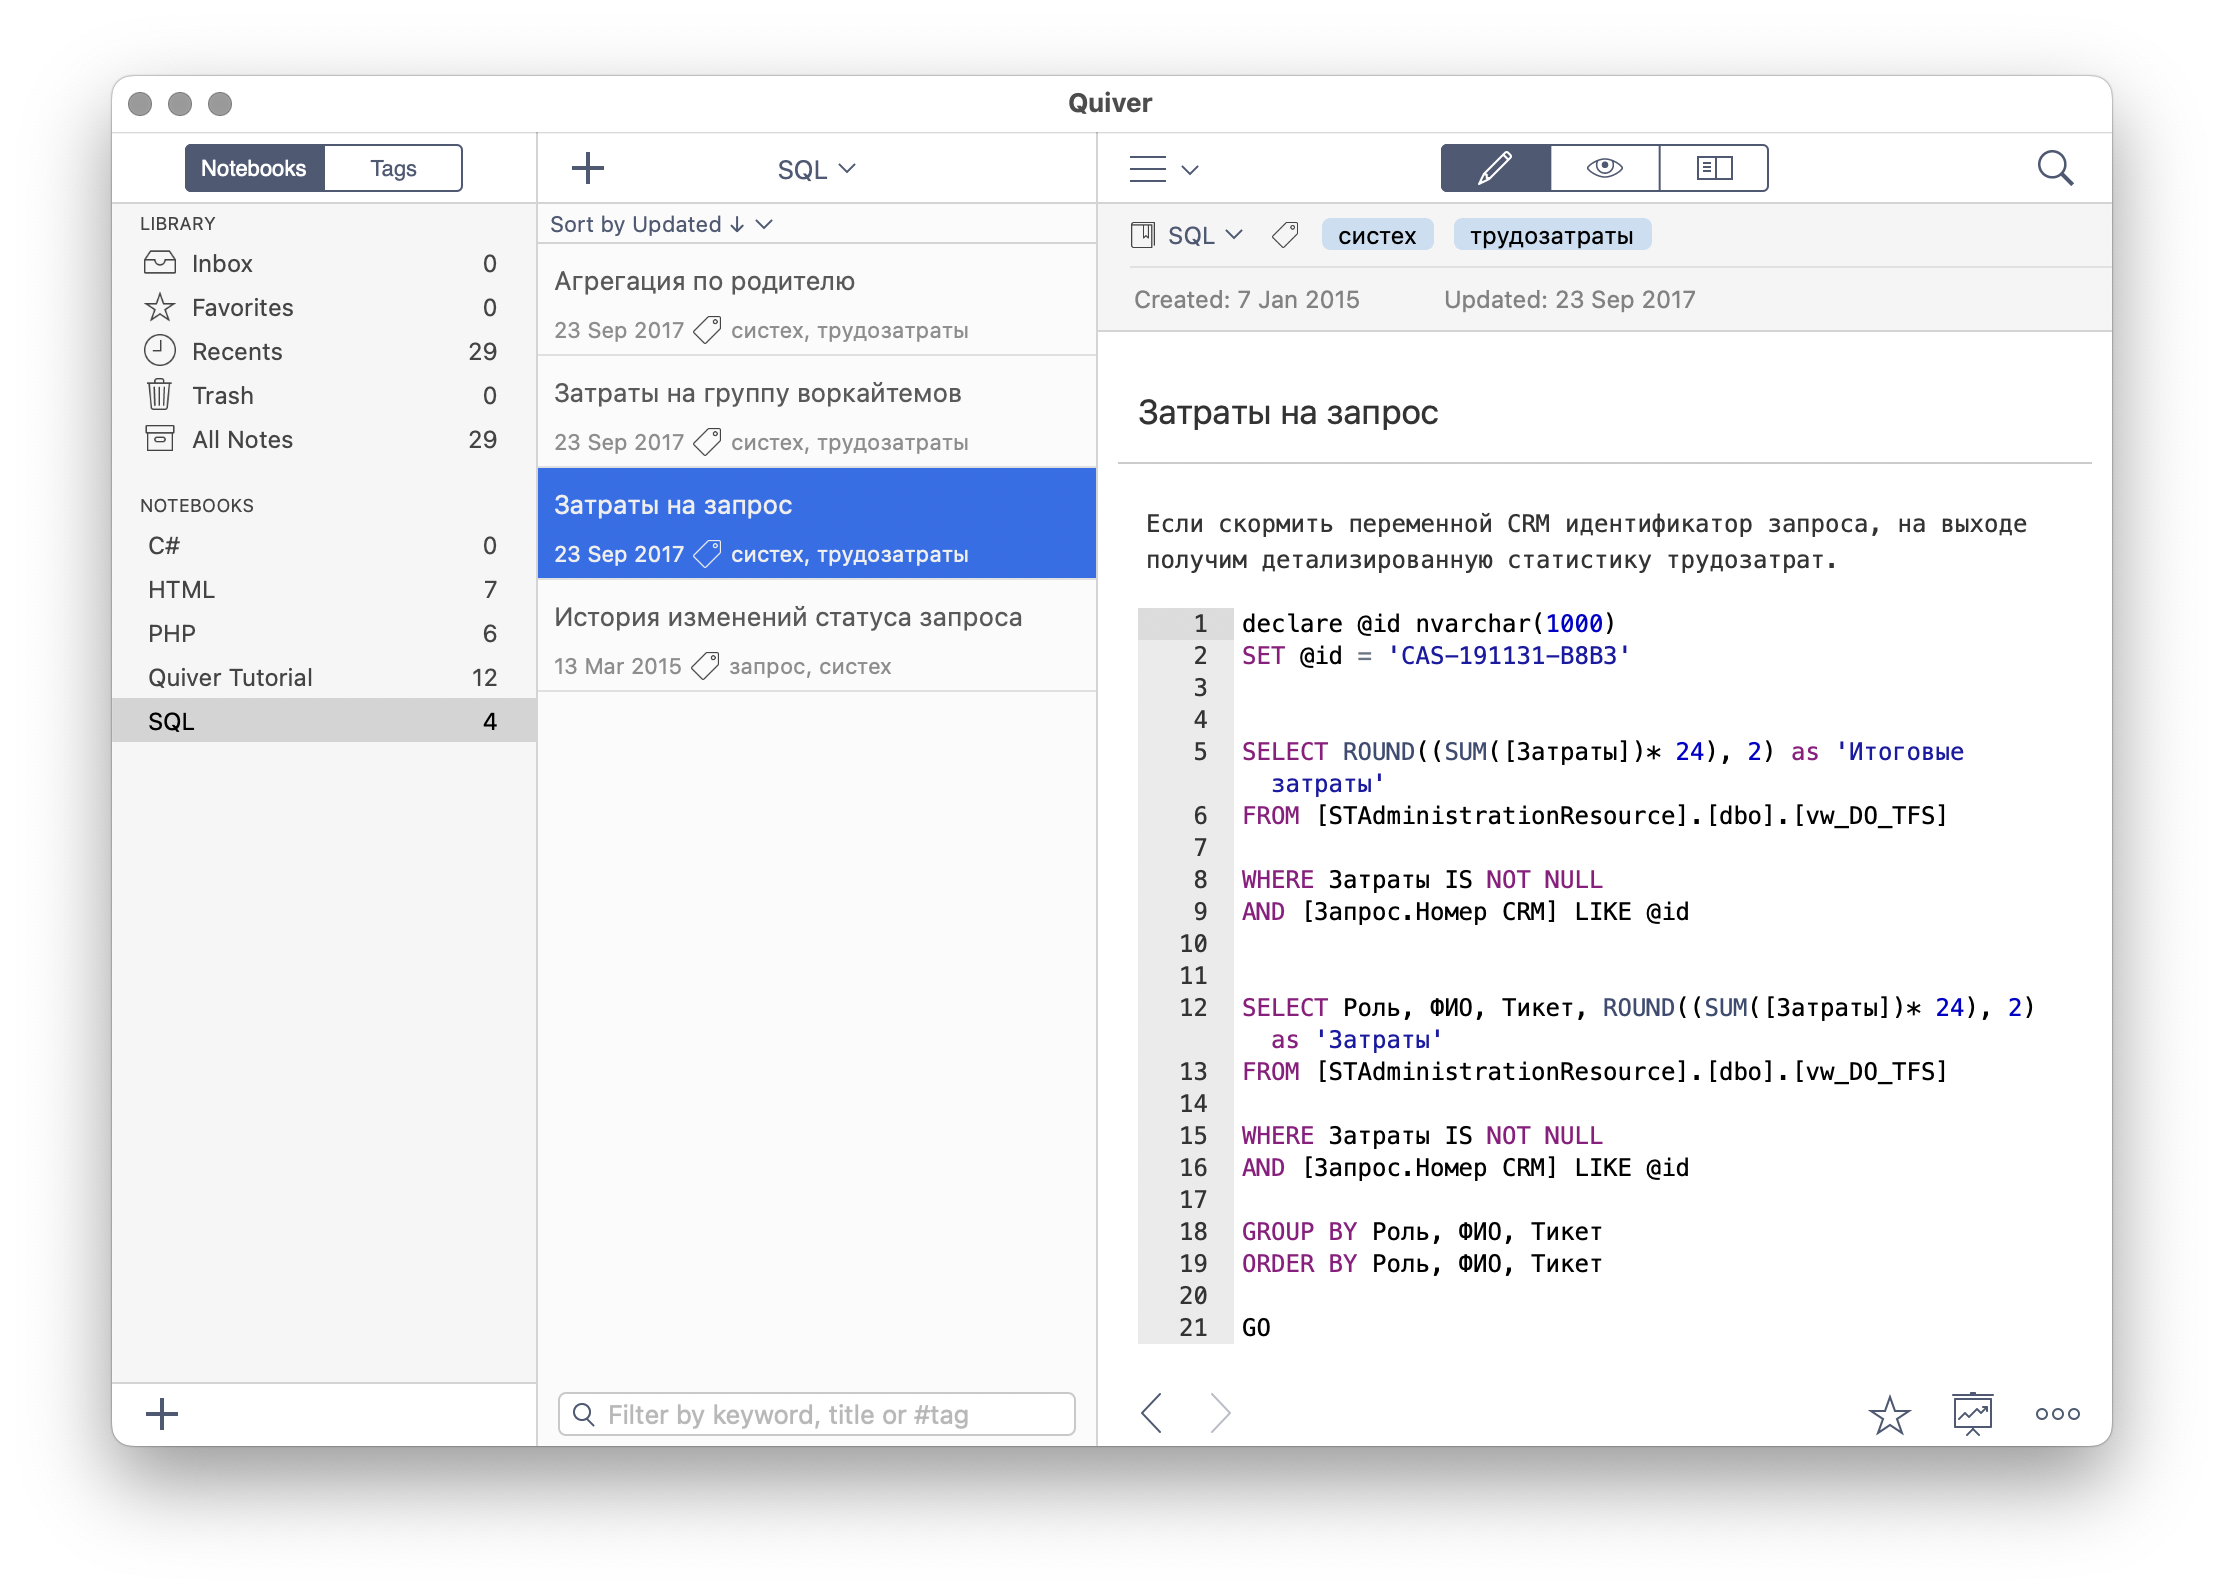Mark the note as favorite with the star
Viewport: 2224px width, 1594px height.
(x=1889, y=1414)
